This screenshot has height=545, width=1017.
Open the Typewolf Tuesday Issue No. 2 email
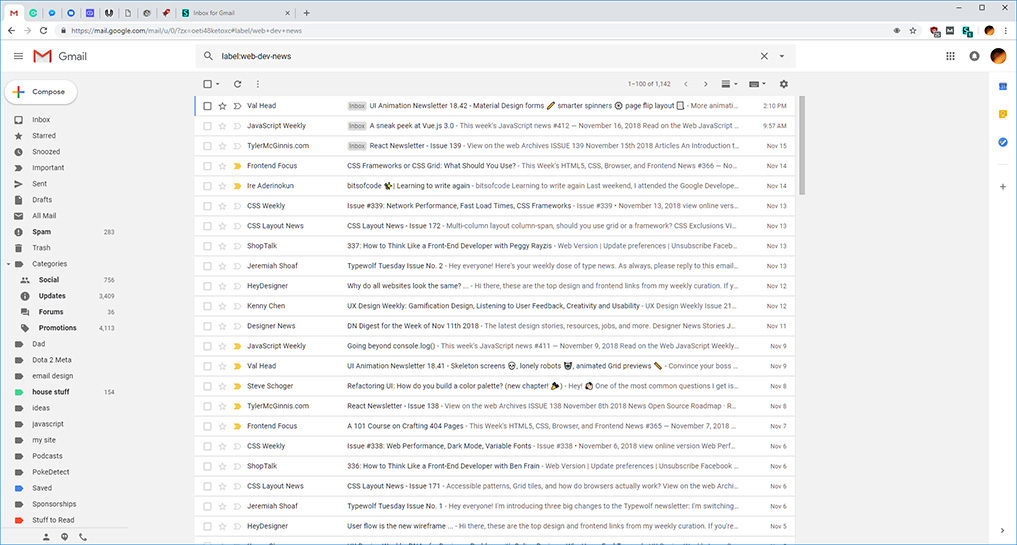tap(495, 266)
